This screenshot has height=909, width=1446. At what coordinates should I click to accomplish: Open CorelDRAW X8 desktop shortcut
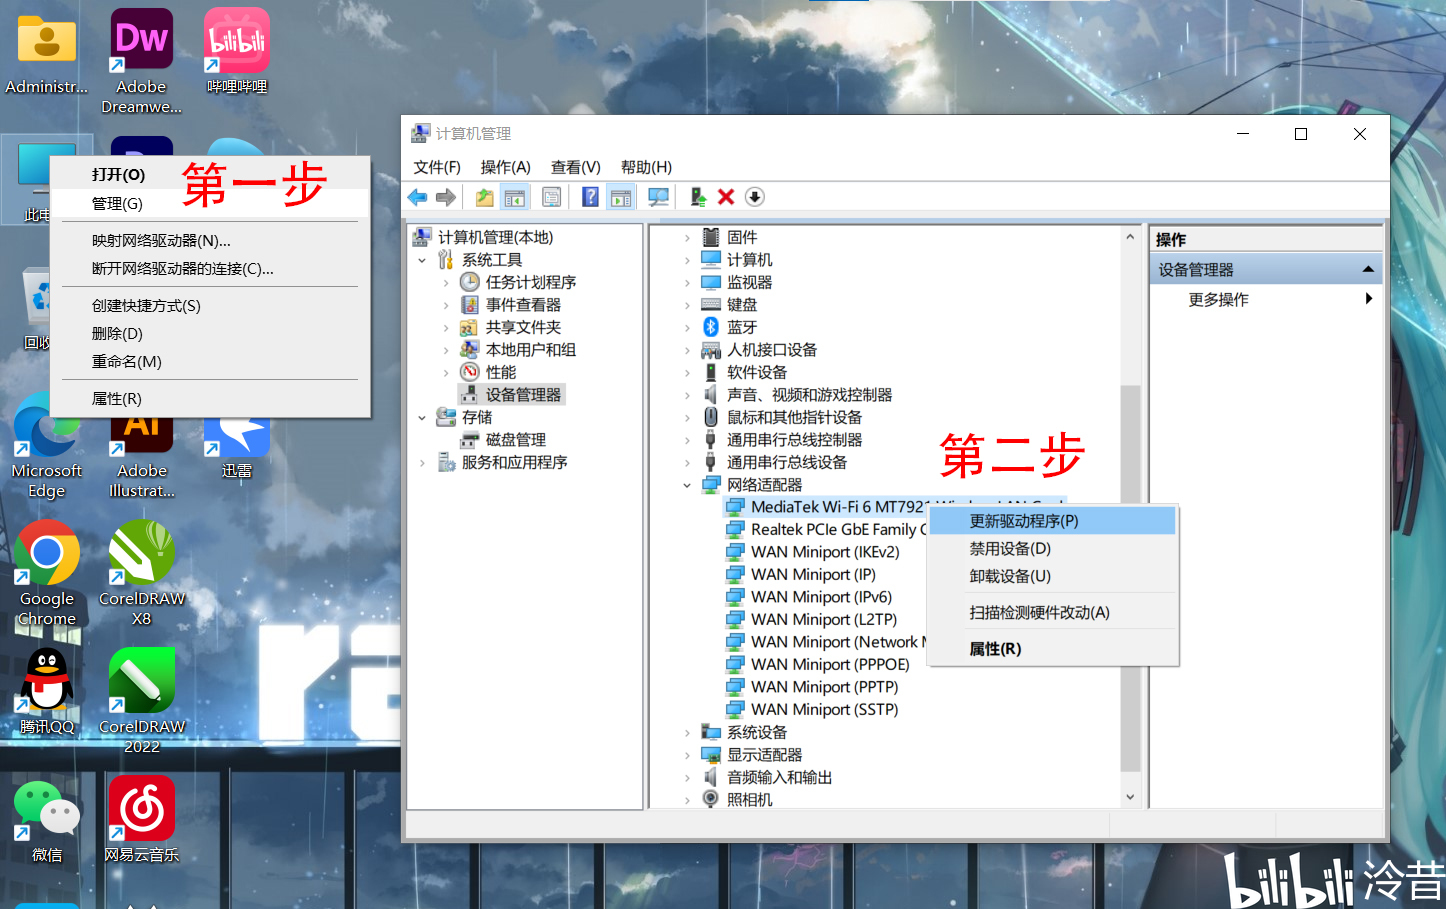[x=141, y=574]
